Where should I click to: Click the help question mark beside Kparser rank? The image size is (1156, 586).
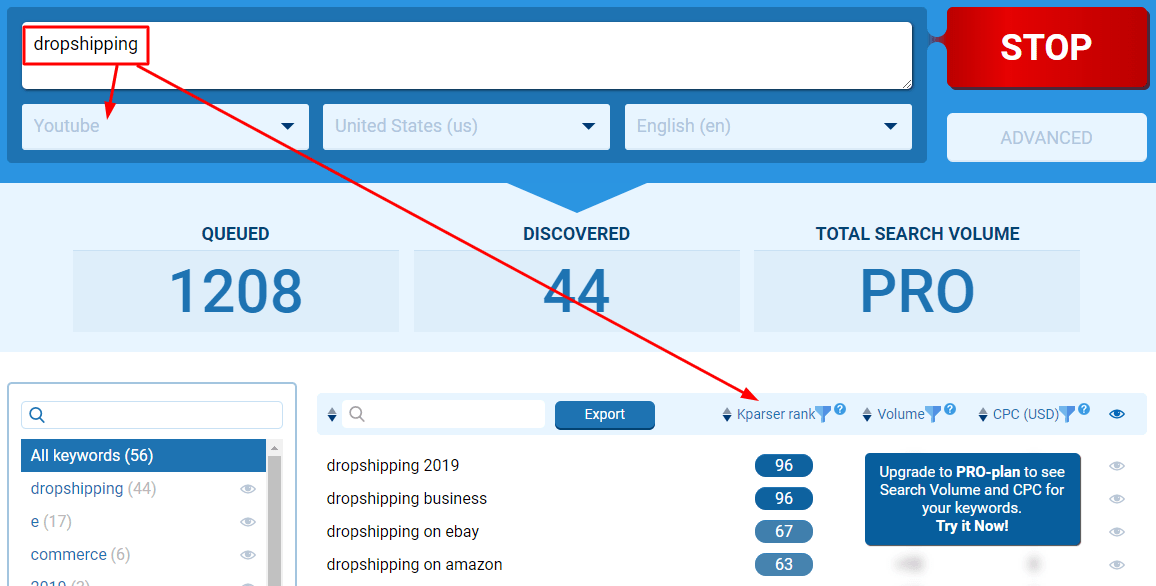[840, 409]
